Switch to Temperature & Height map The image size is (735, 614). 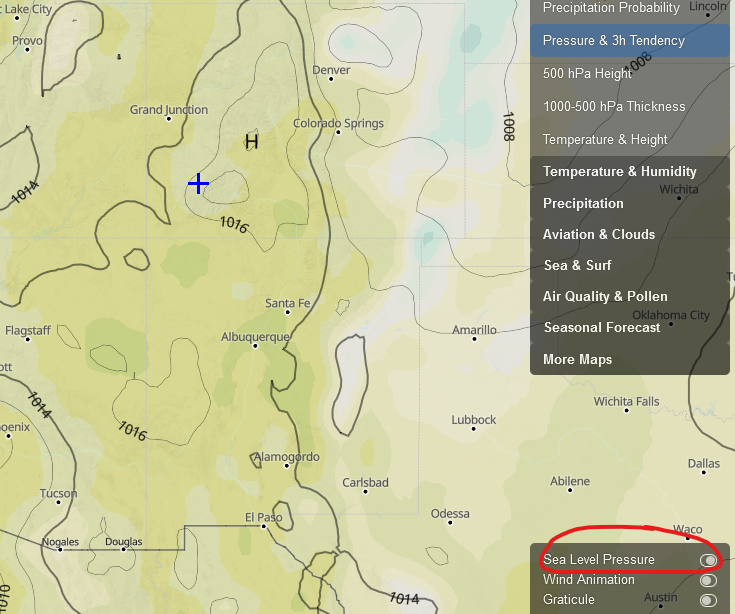(x=604, y=139)
